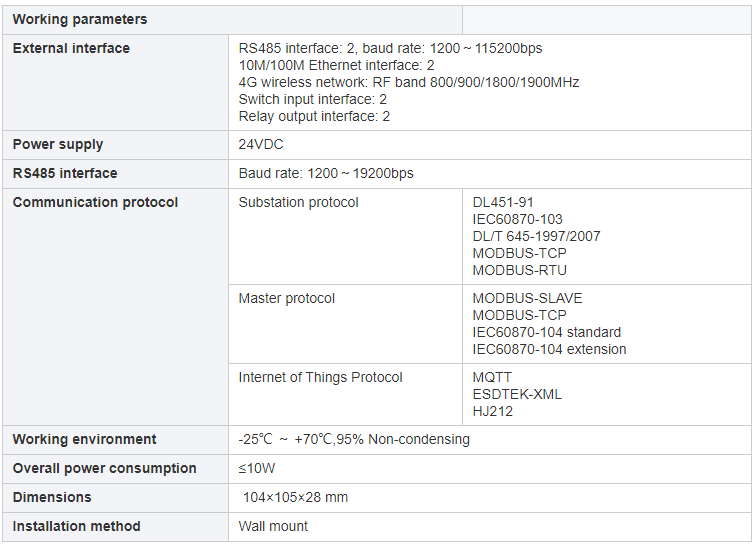Select the MODBUS-SLAVE entry

[527, 298]
